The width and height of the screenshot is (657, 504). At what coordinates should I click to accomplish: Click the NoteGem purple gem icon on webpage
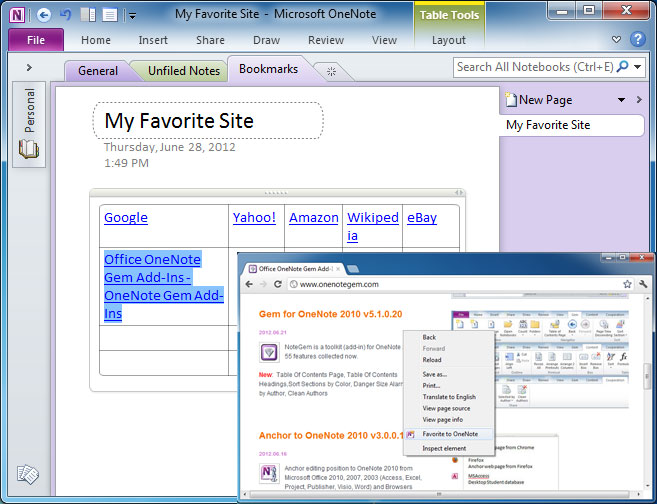point(269,352)
